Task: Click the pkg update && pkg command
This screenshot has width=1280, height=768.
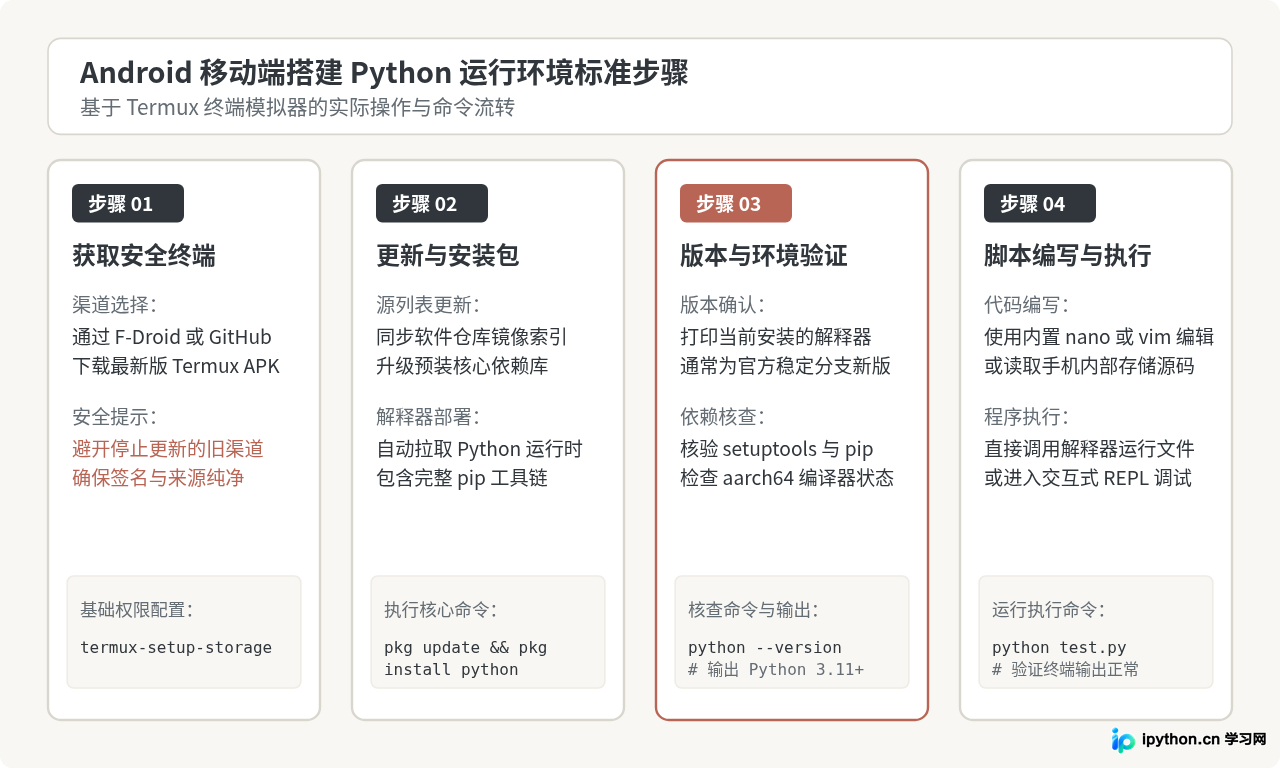Action: click(x=466, y=648)
